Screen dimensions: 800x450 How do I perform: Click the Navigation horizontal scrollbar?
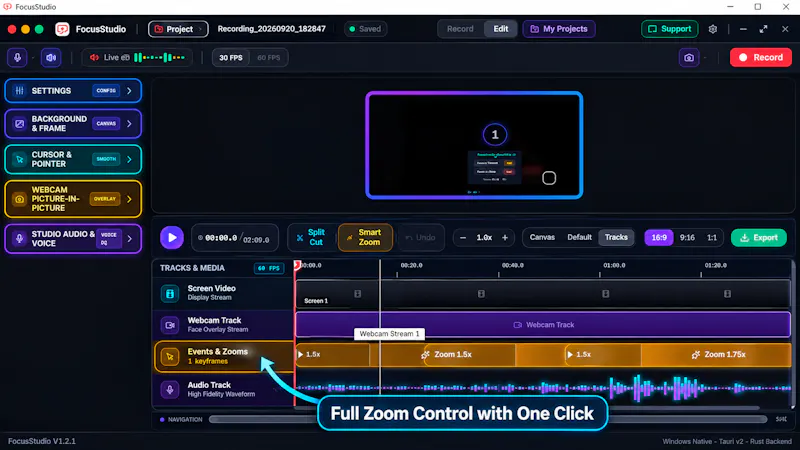point(488,419)
